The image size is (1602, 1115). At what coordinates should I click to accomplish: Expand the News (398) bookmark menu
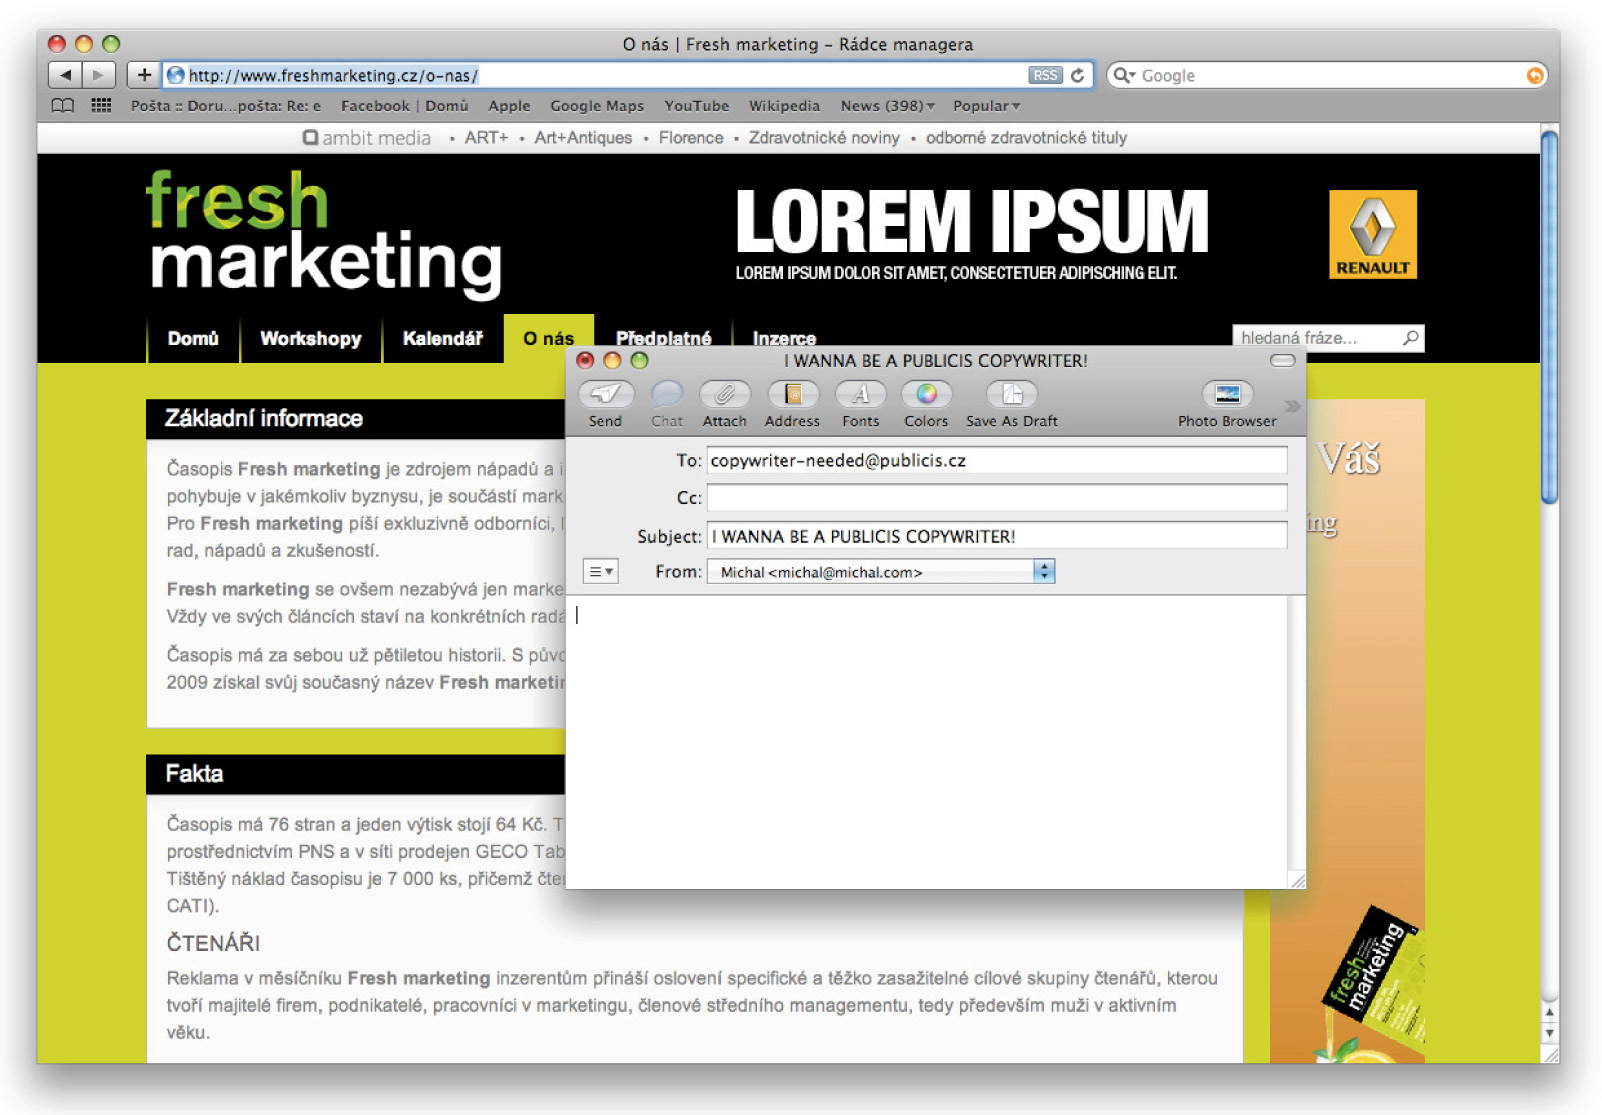pos(887,105)
